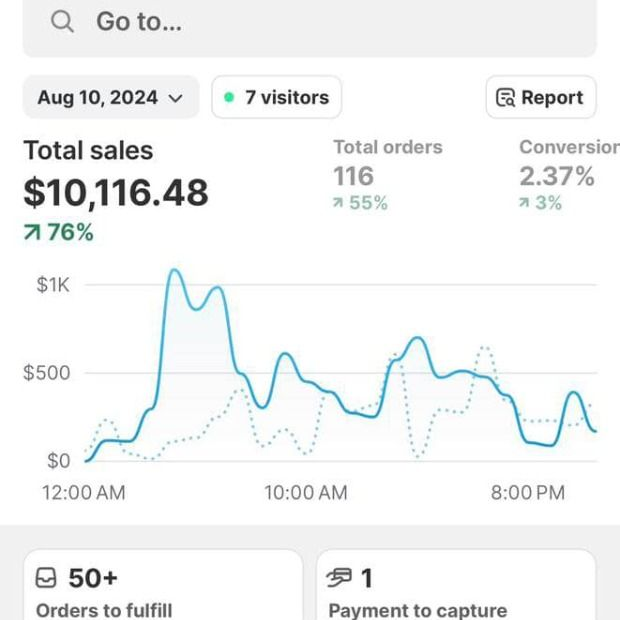Viewport: 620px width, 620px height.
Task: Click the chevron next to the date
Action: coord(176,98)
